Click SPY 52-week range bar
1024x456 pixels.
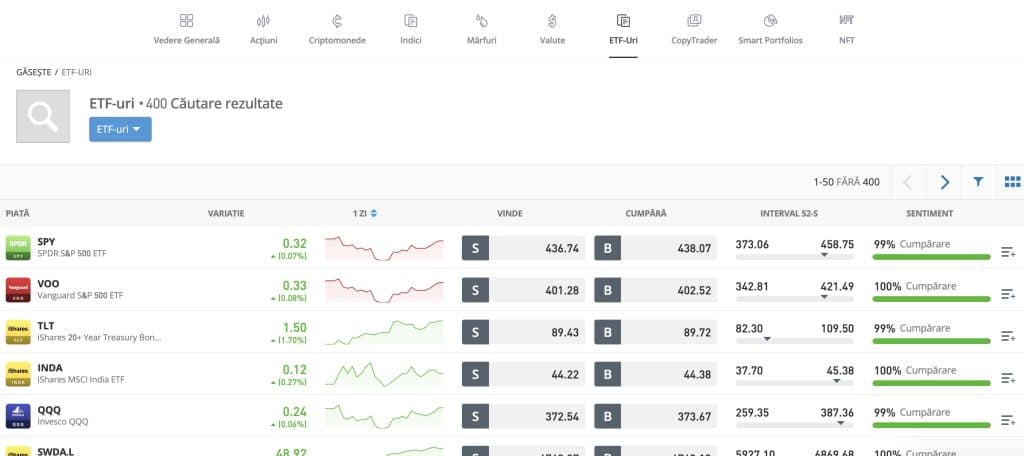pos(794,257)
